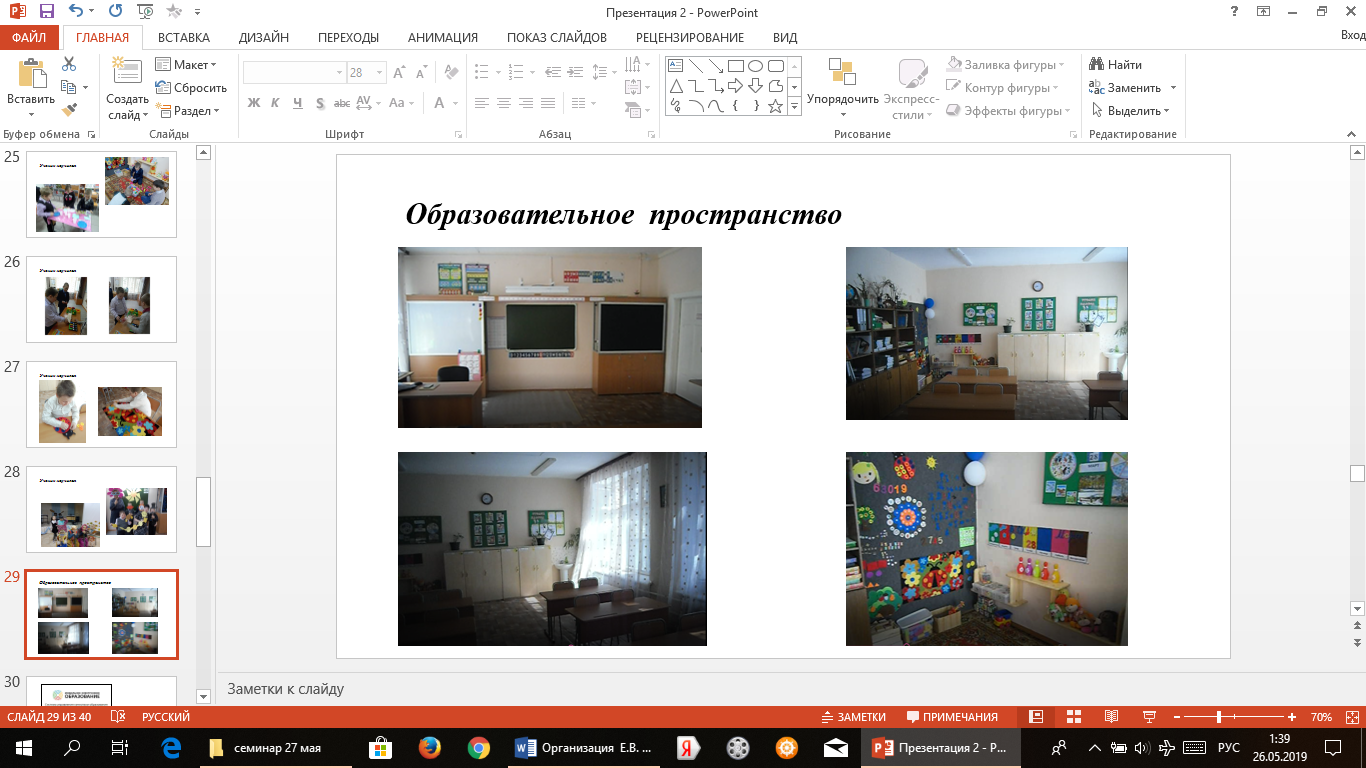1366x768 pixels.
Task: Click the Сбросить reset button
Action: click(x=191, y=88)
